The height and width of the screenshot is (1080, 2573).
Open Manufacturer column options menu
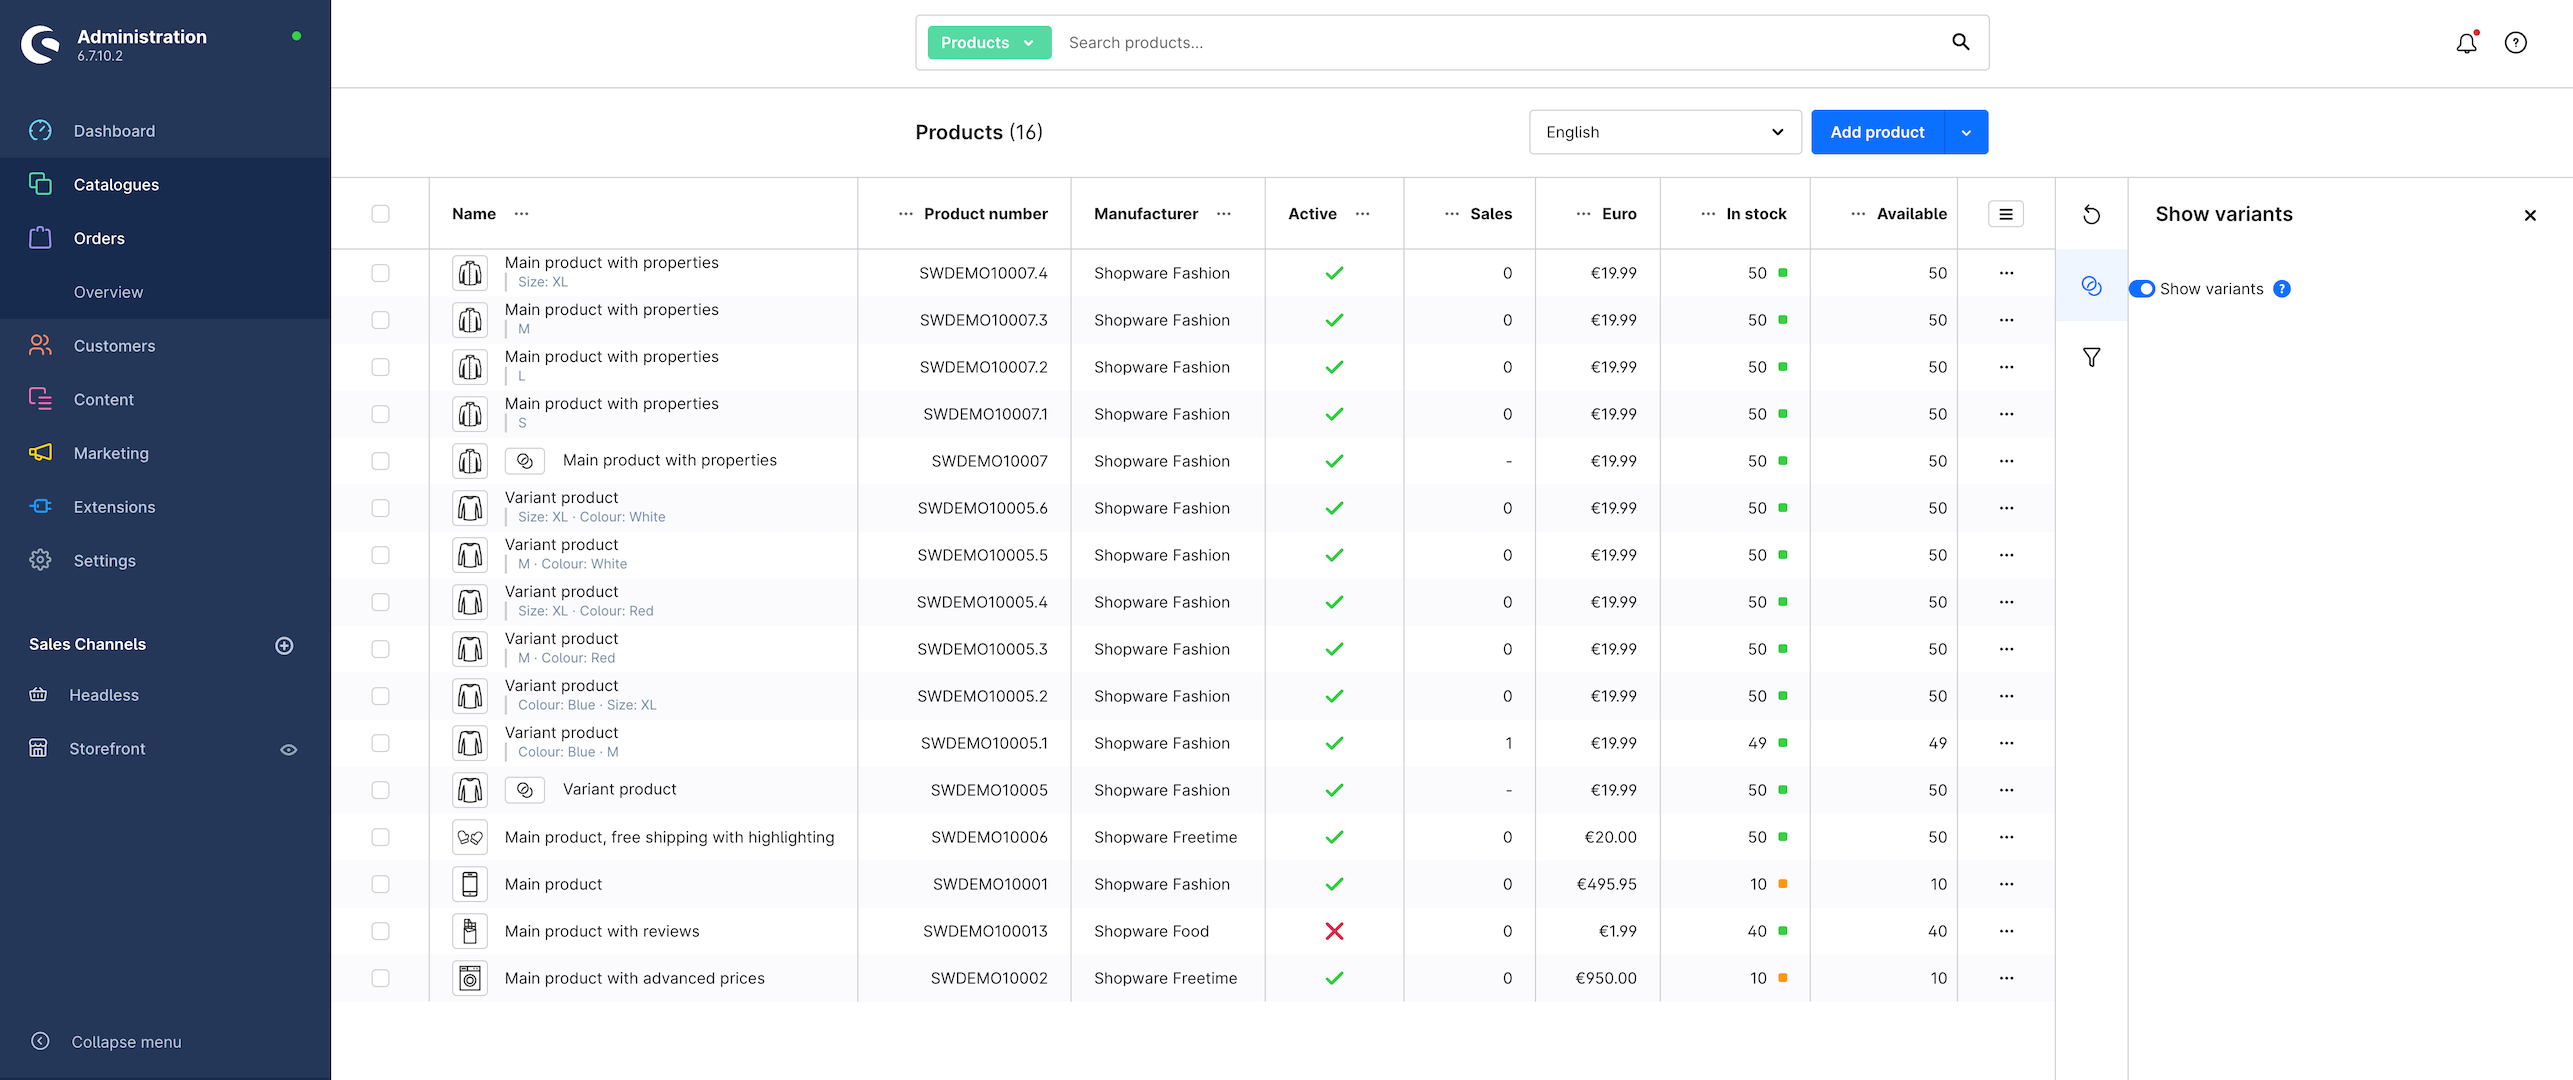point(1223,214)
